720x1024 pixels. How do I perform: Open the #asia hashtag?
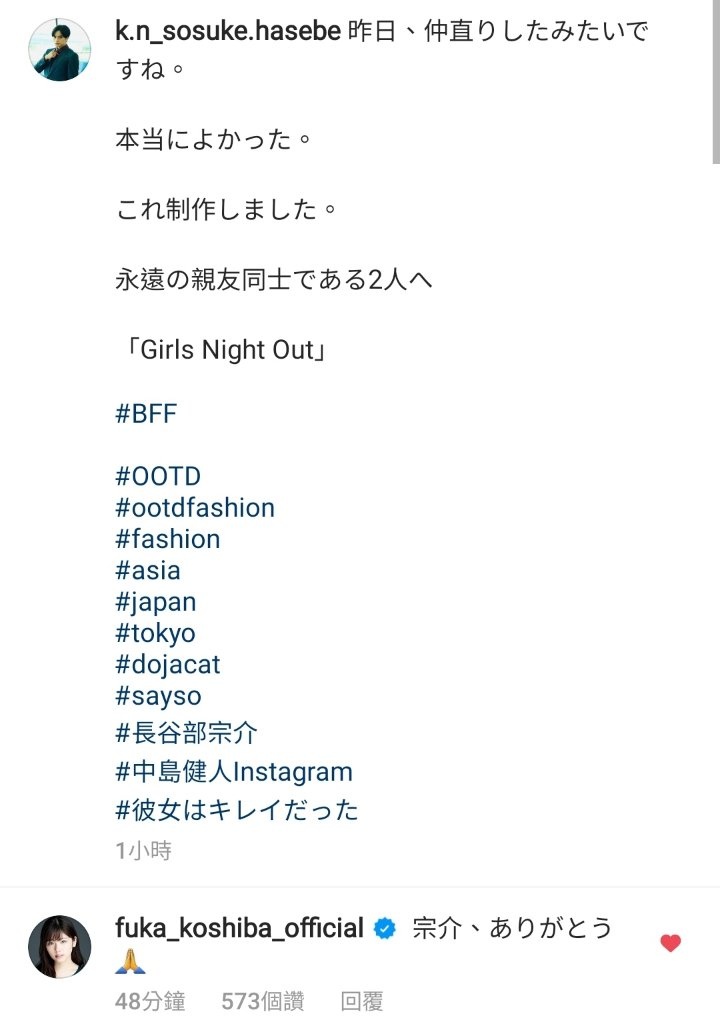click(148, 570)
